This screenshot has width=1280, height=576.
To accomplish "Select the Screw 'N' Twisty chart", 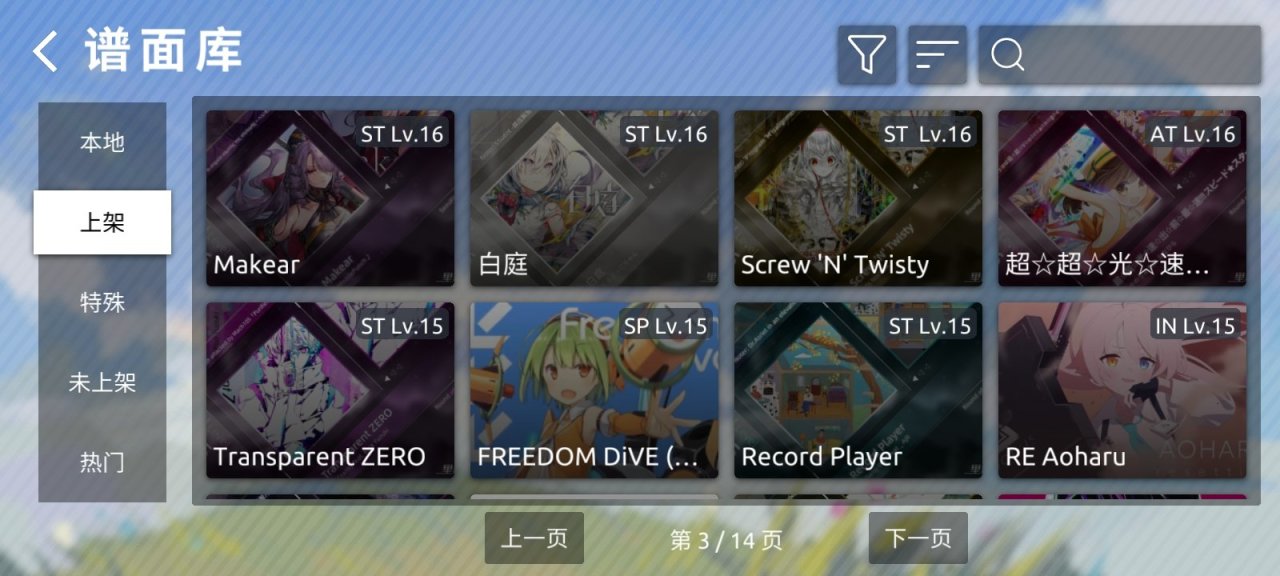I will (x=858, y=198).
